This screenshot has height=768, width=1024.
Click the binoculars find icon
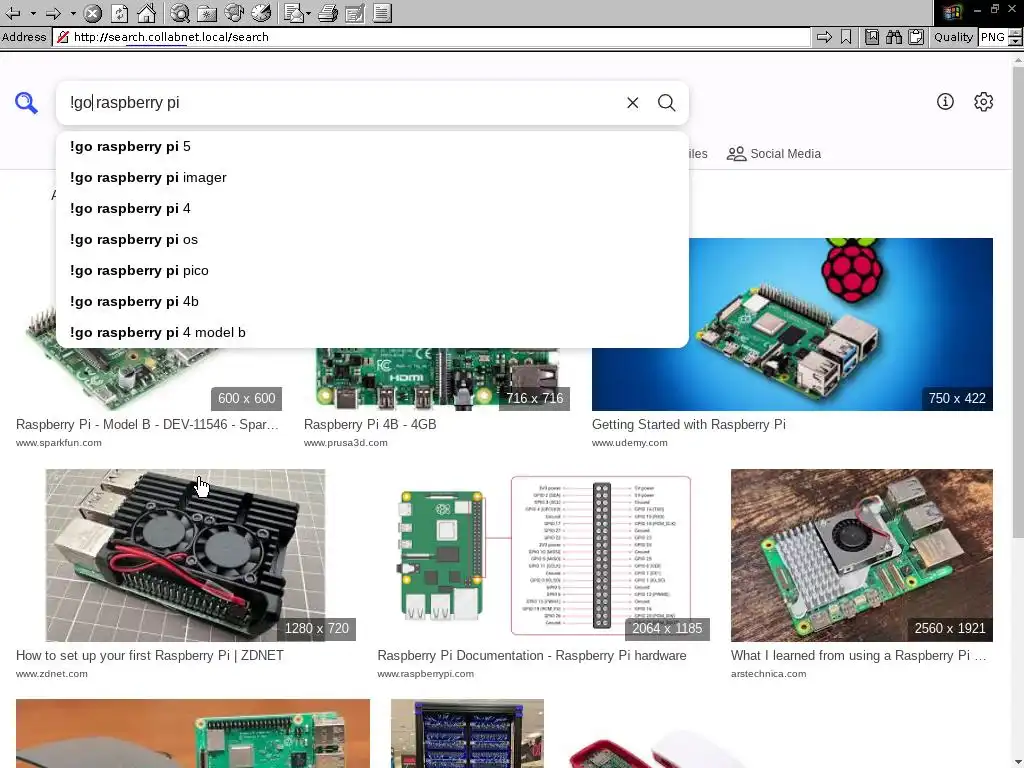point(894,37)
